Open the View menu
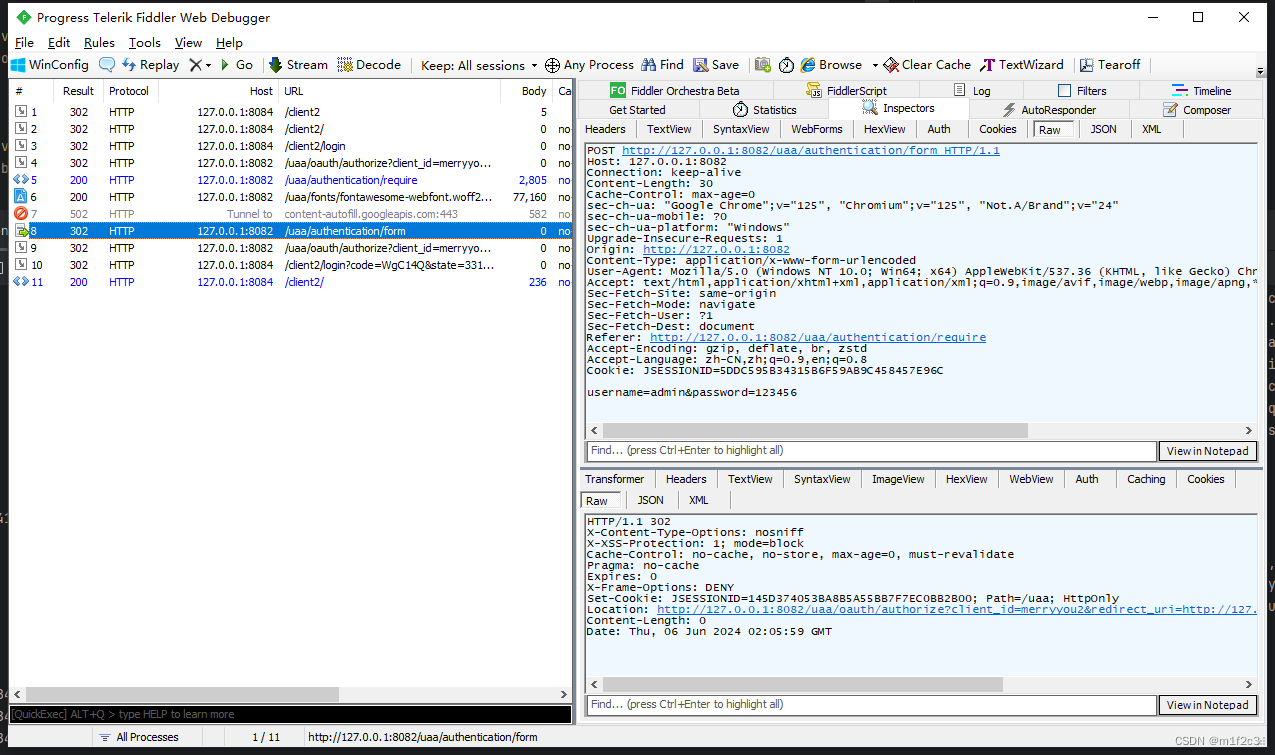Screen dimensions: 1275x755 tap(188, 43)
